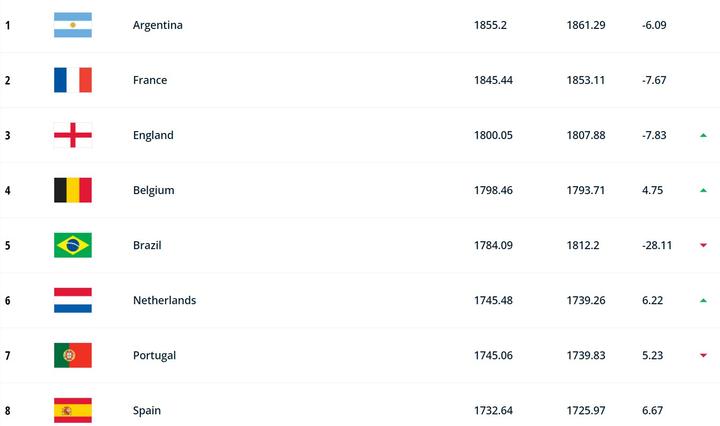Click Portugal's previous points value 1739.83
The width and height of the screenshot is (720, 426).
tap(586, 355)
